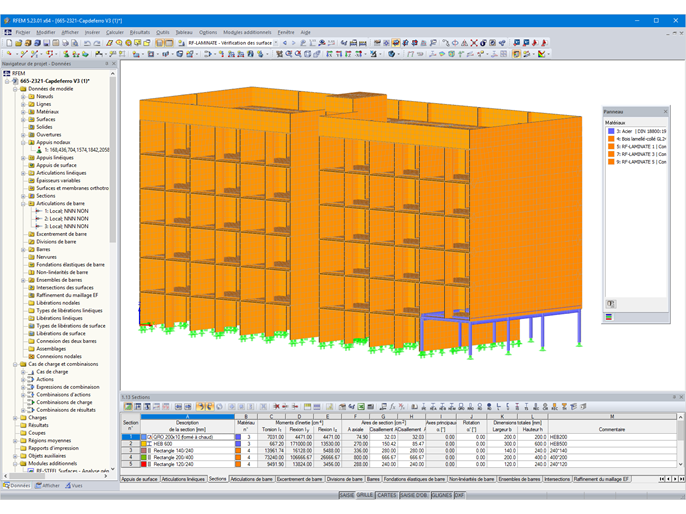This screenshot has height=514, width=686.
Task: Open the Vues navigator tab
Action: pos(74,486)
